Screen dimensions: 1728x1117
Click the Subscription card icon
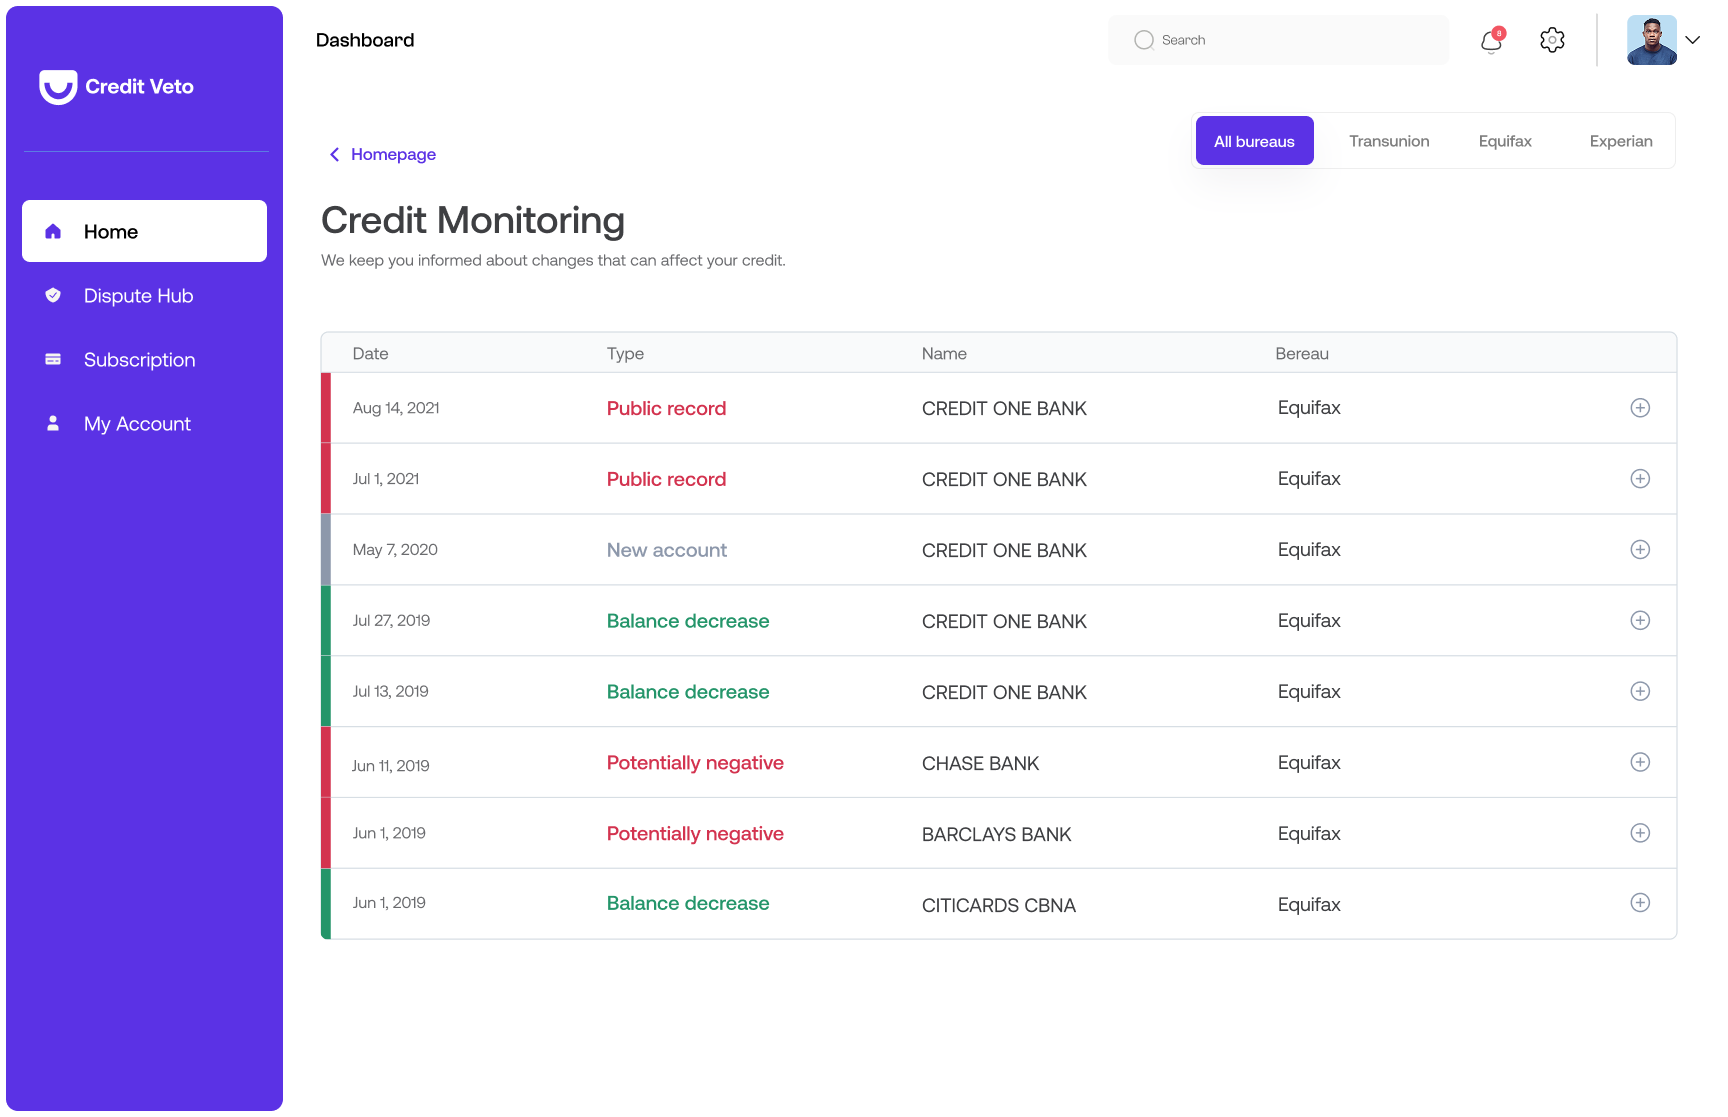53,359
